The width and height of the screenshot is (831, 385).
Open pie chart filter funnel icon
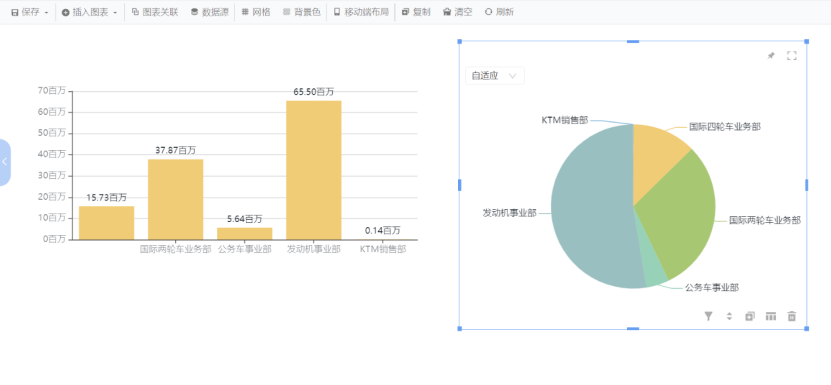(x=708, y=316)
